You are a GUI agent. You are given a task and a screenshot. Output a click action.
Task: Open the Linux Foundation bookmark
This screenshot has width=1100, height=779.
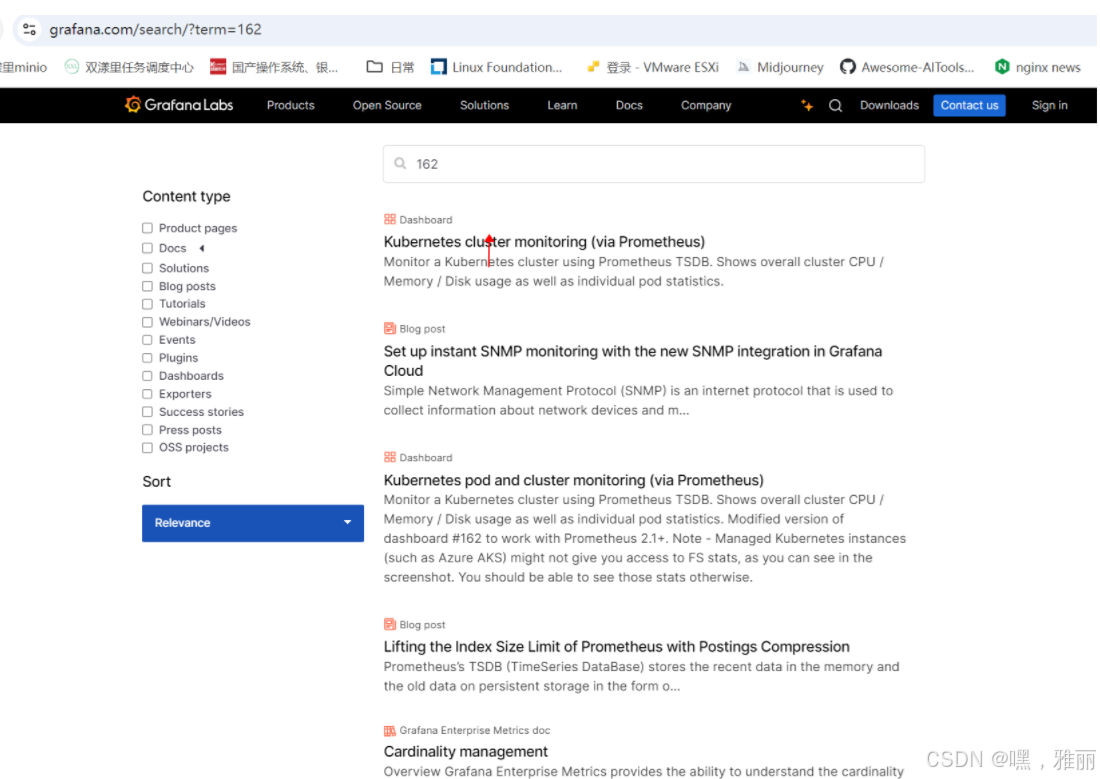497,67
